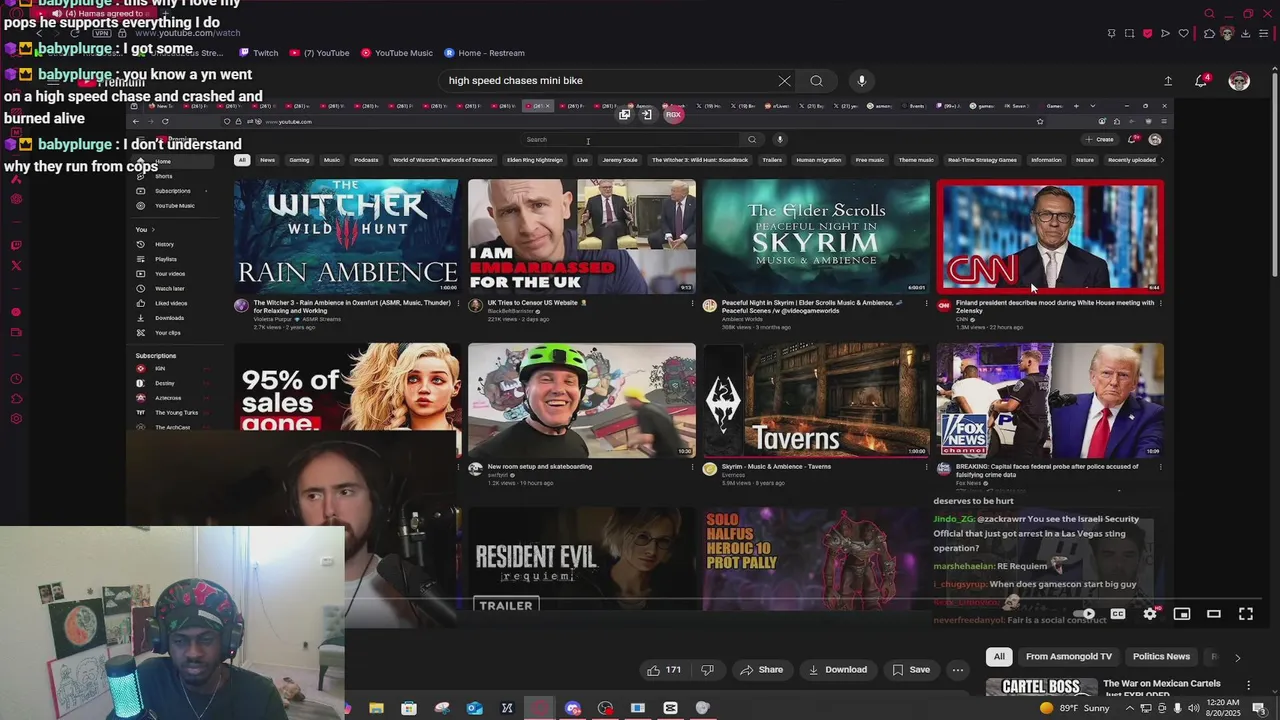Image resolution: width=1280 pixels, height=720 pixels.
Task: Toggle autoplay switch on the player
Action: pos(1085,614)
